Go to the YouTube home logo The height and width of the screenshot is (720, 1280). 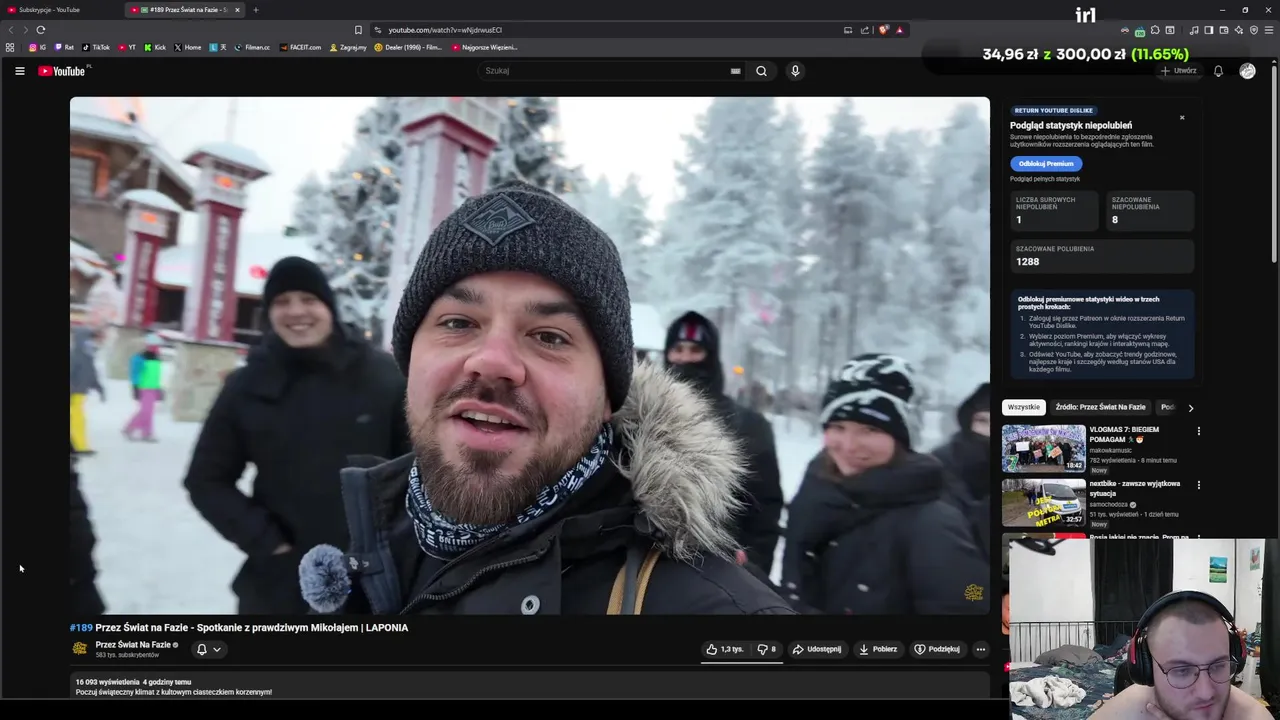[x=62, y=71]
